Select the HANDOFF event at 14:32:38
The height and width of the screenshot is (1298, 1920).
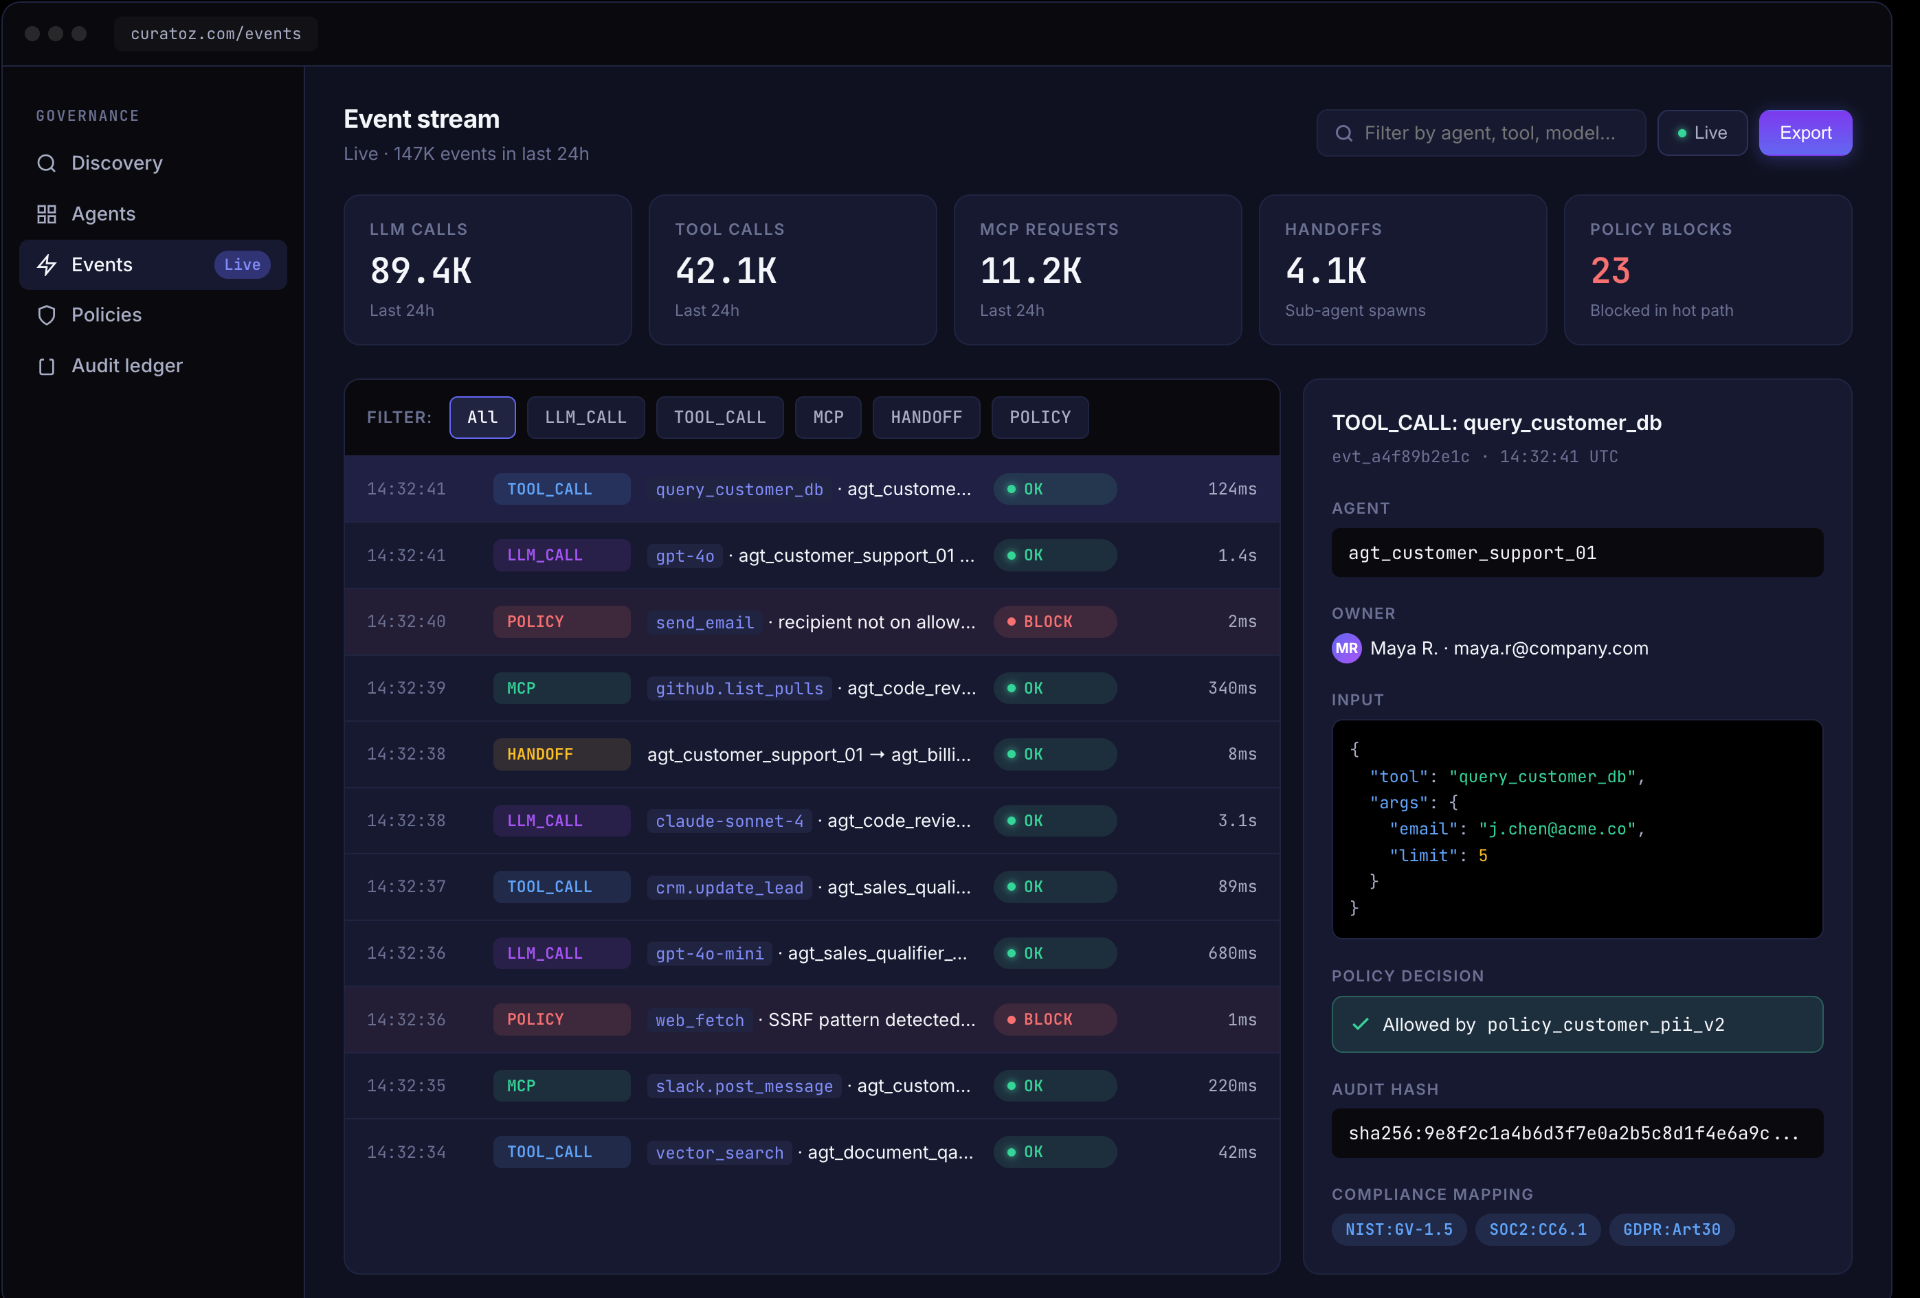(x=812, y=754)
